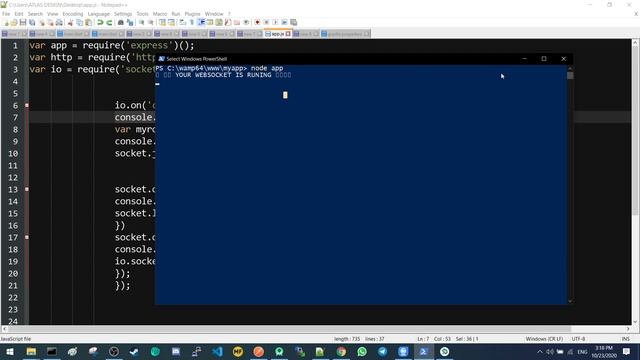This screenshot has height=360, width=640.
Task: Toggle the indent guide toolbar button
Action: [201, 22]
